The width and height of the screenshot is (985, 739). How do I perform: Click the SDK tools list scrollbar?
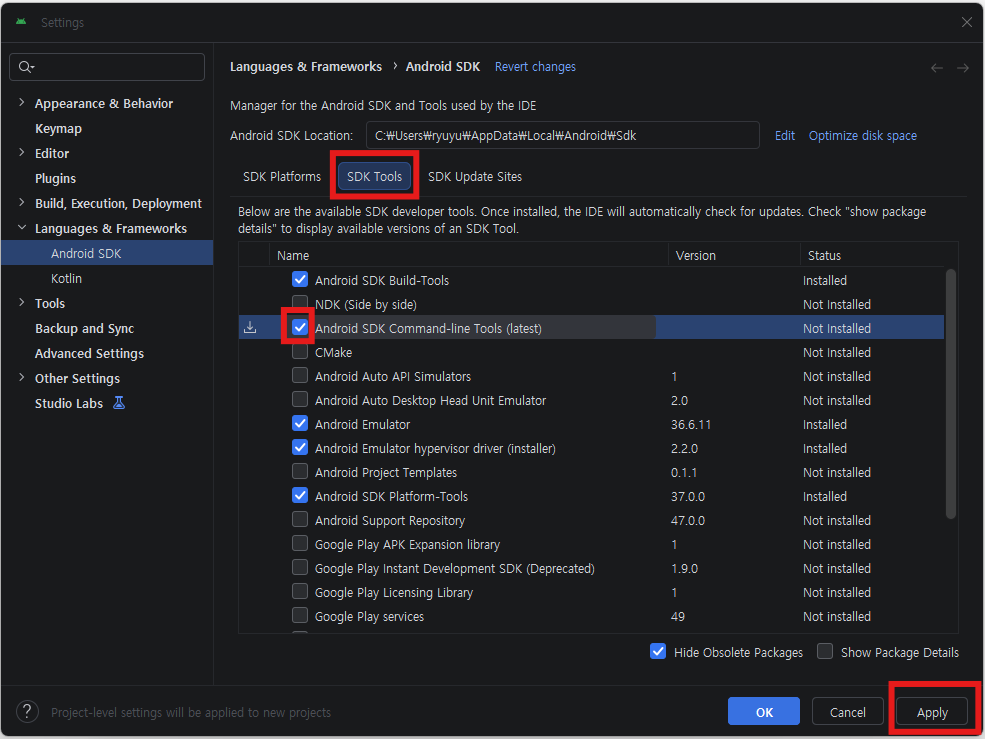(950, 393)
